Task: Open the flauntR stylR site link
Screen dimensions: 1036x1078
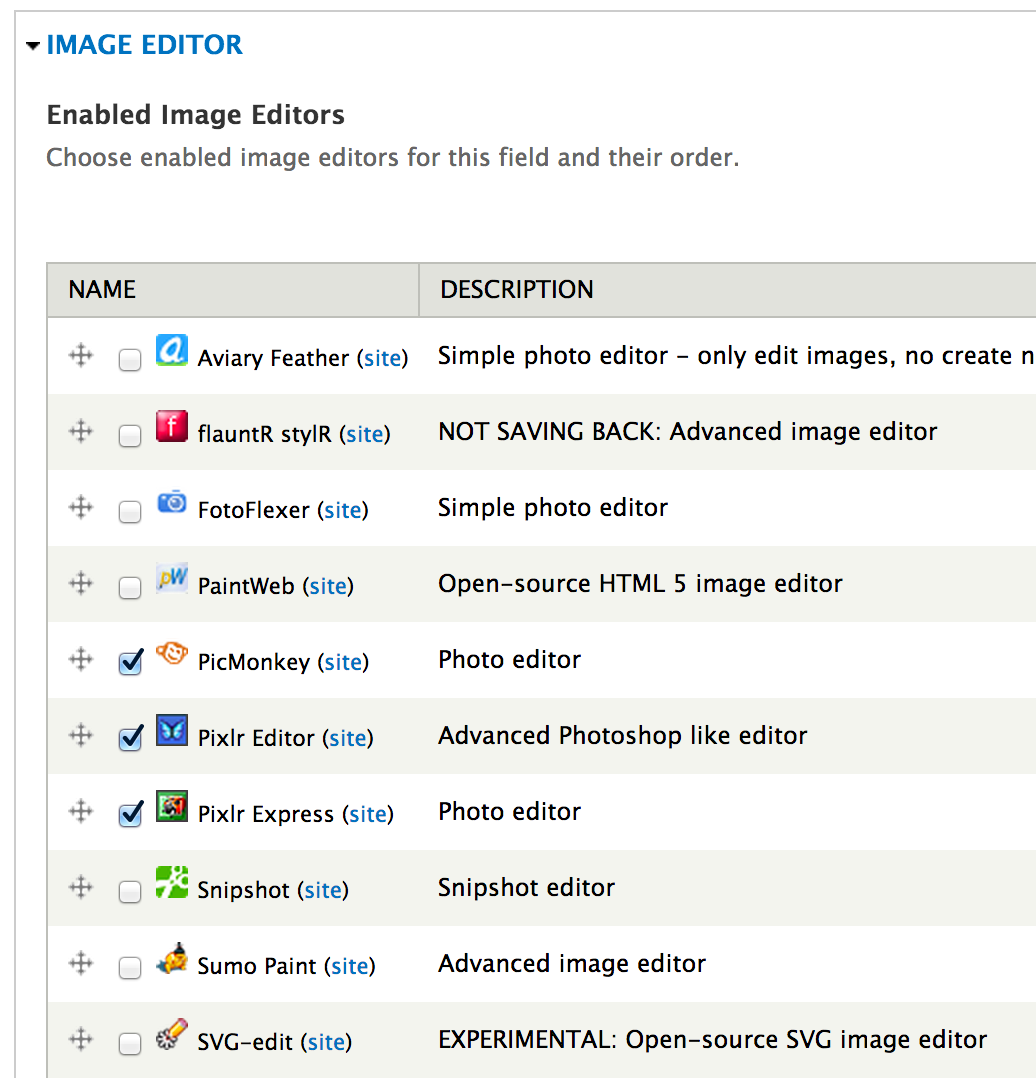Action: 365,434
